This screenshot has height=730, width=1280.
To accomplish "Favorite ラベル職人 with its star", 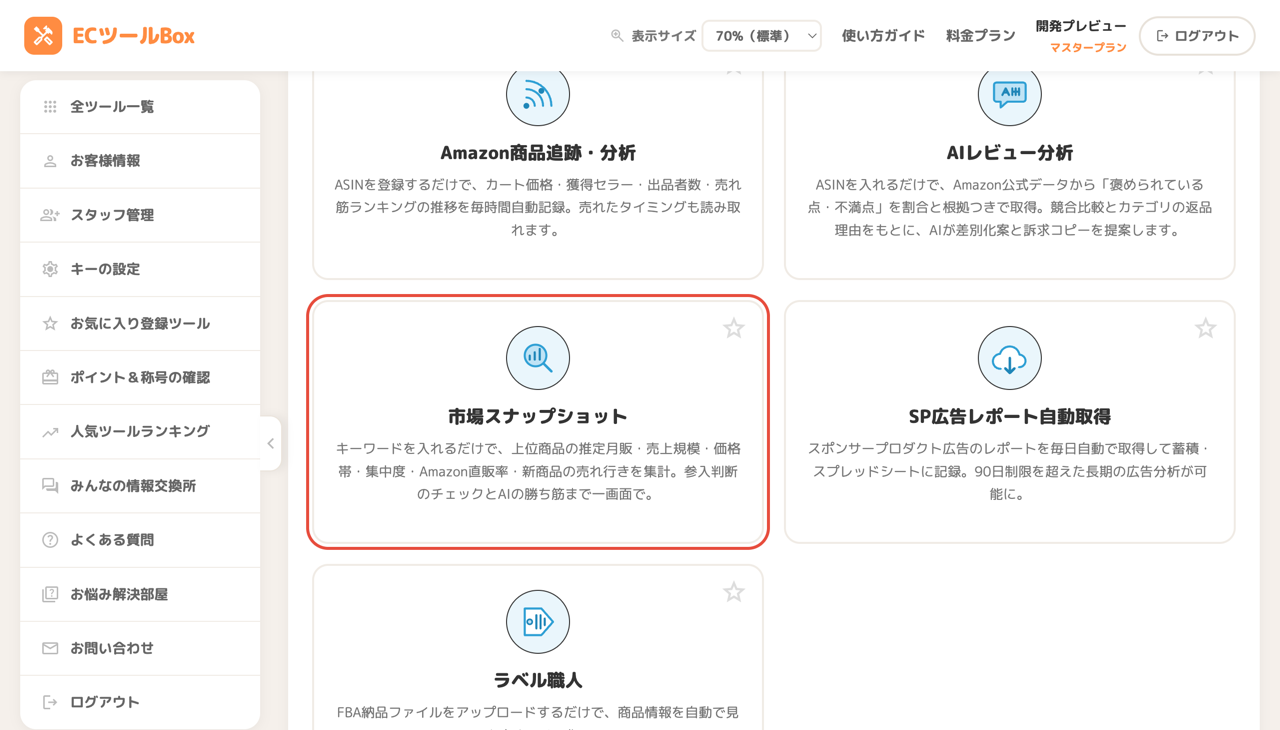I will [734, 592].
